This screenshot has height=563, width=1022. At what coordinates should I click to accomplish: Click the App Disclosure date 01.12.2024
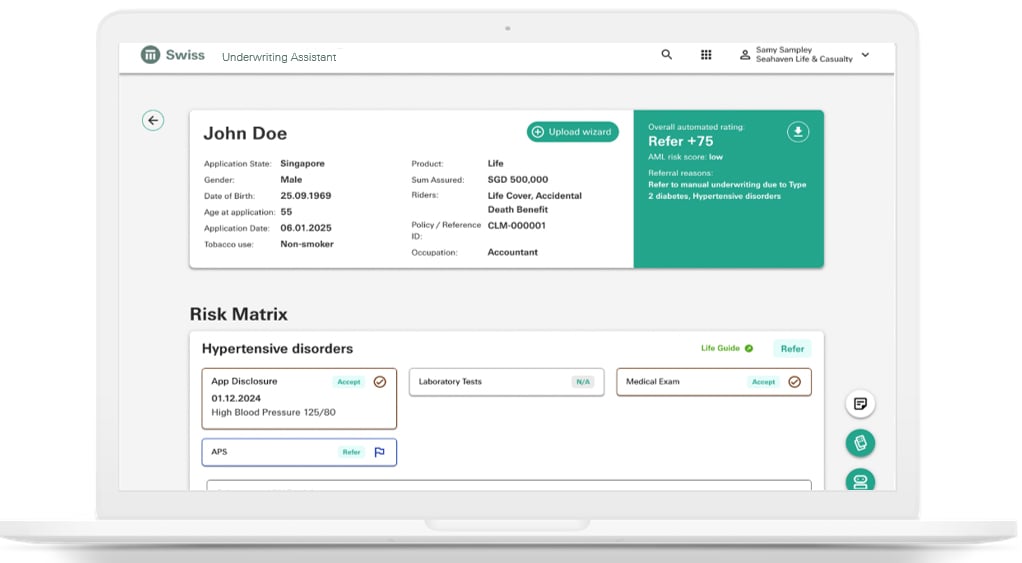pyautogui.click(x=236, y=398)
